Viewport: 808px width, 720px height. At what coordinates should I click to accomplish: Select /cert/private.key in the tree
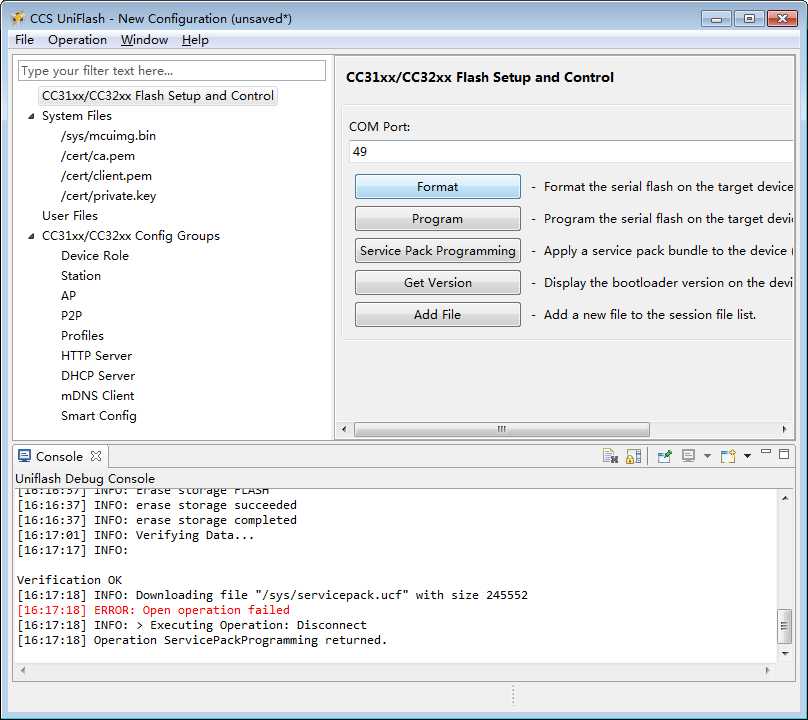tap(108, 196)
